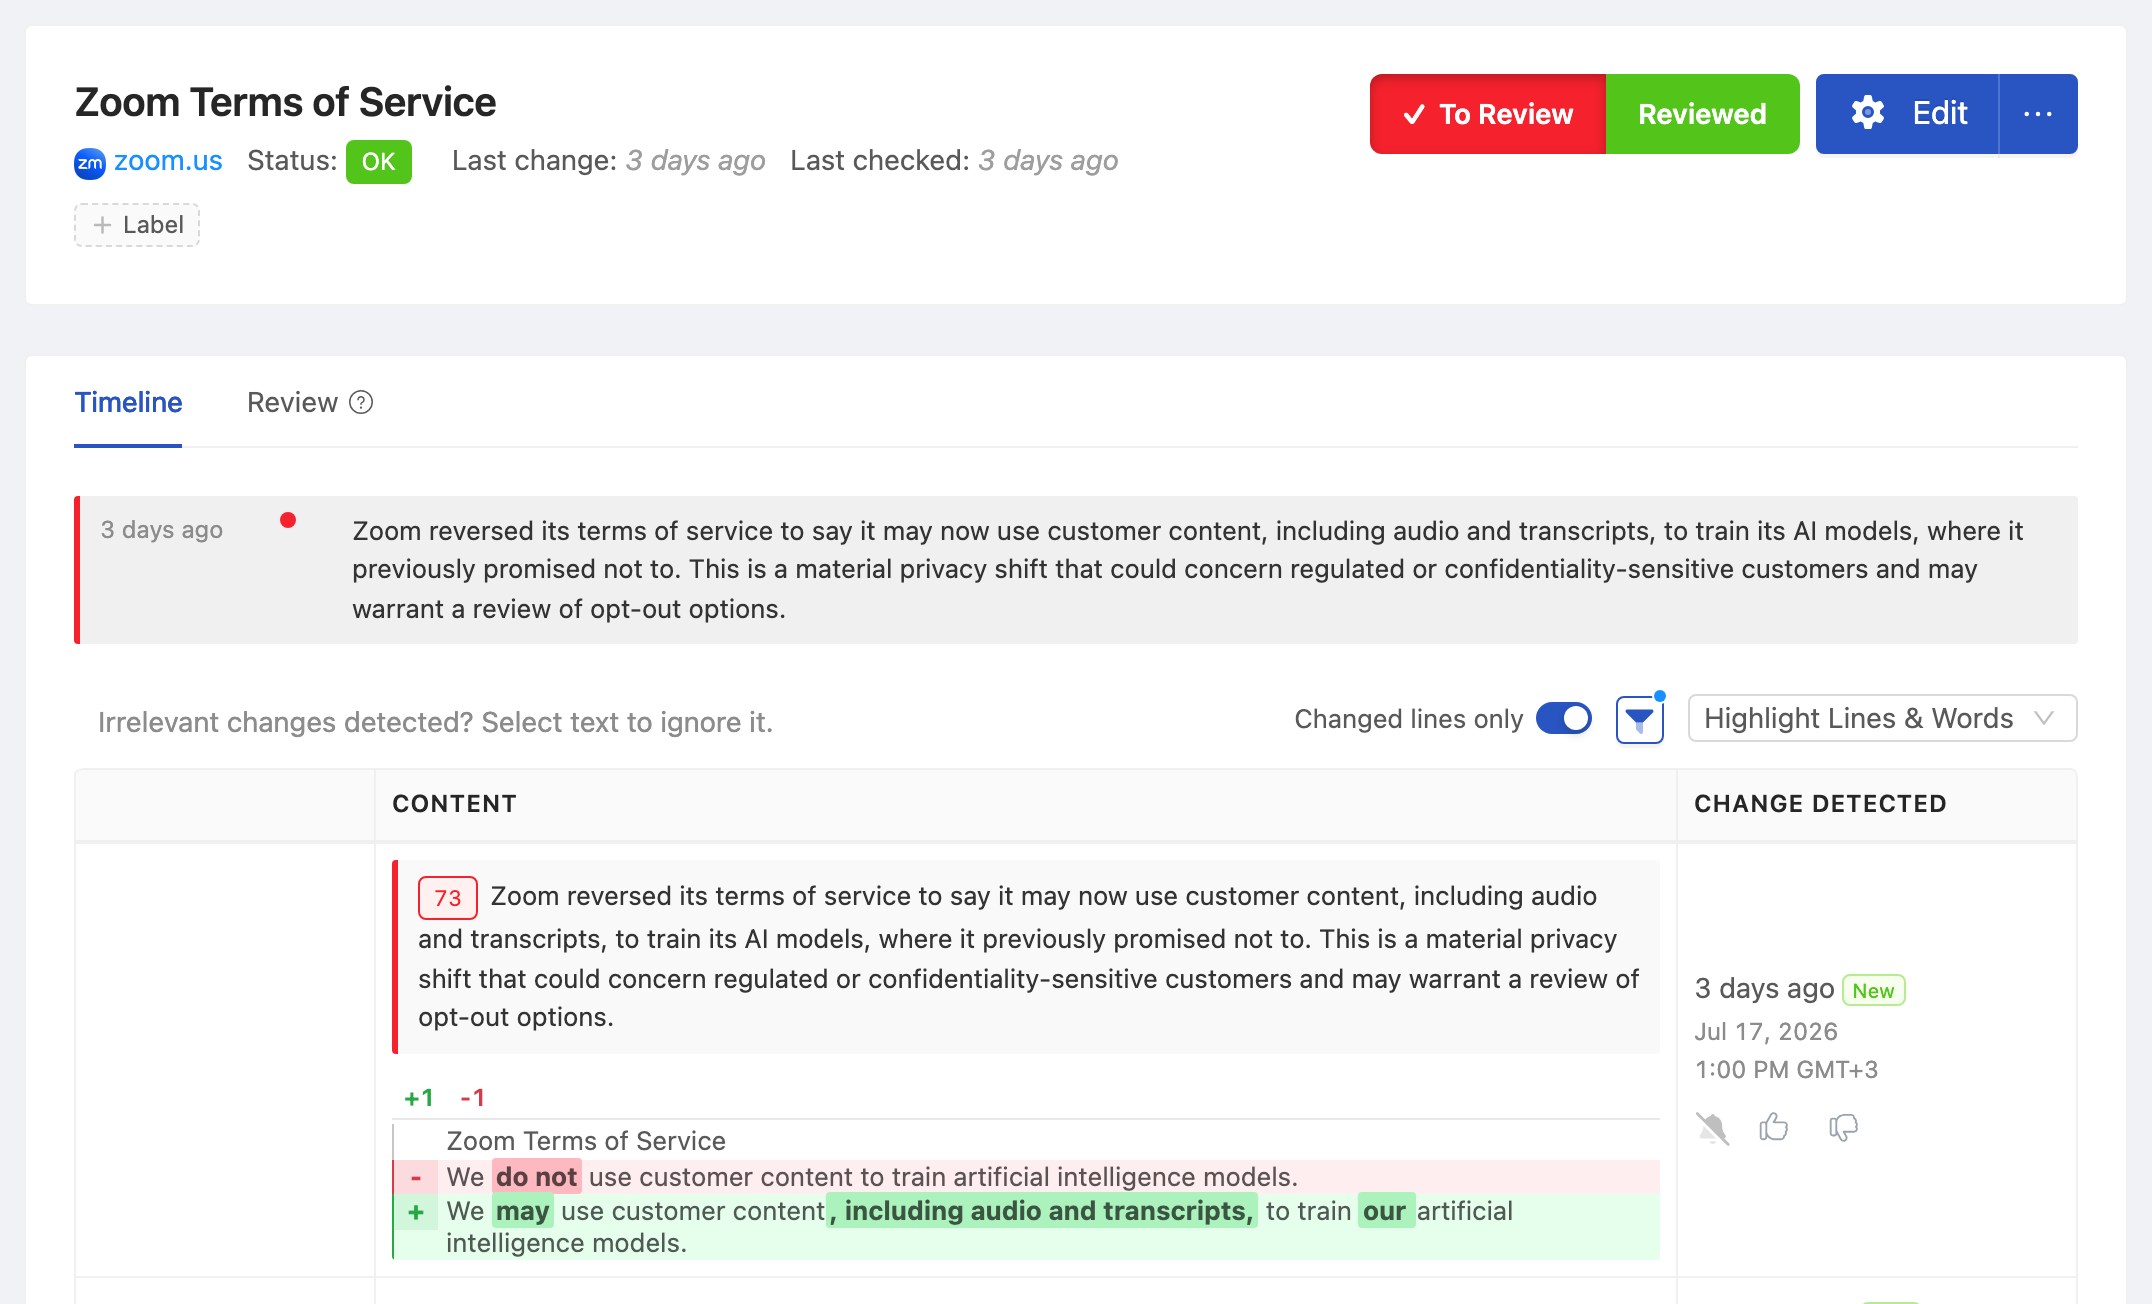Click the CONTENT column header
Image resolution: width=2152 pixels, height=1304 pixels.
pyautogui.click(x=454, y=804)
